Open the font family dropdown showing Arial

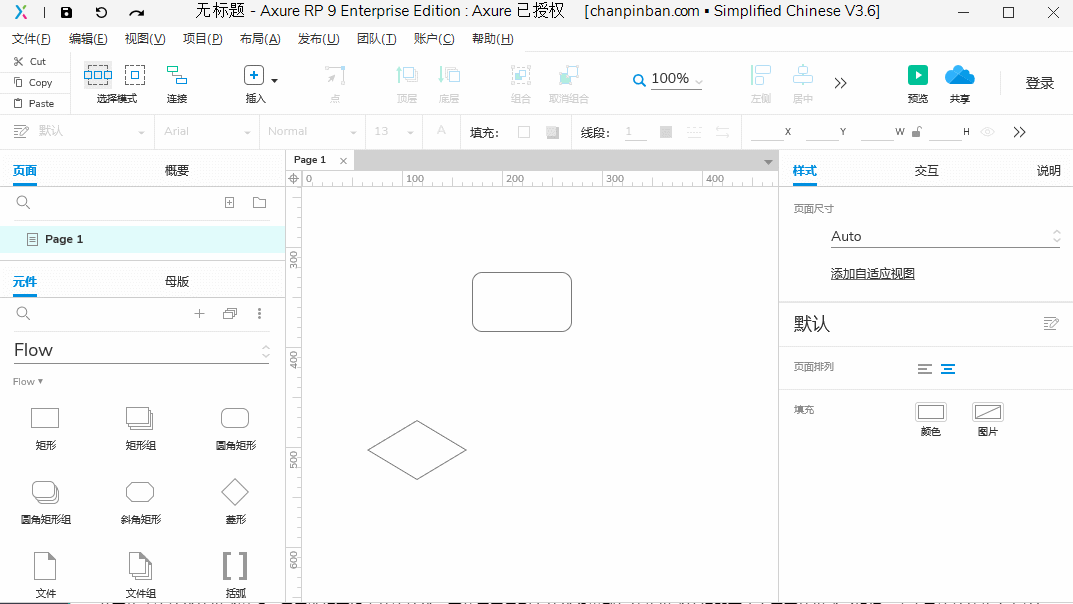pyautogui.click(x=205, y=131)
